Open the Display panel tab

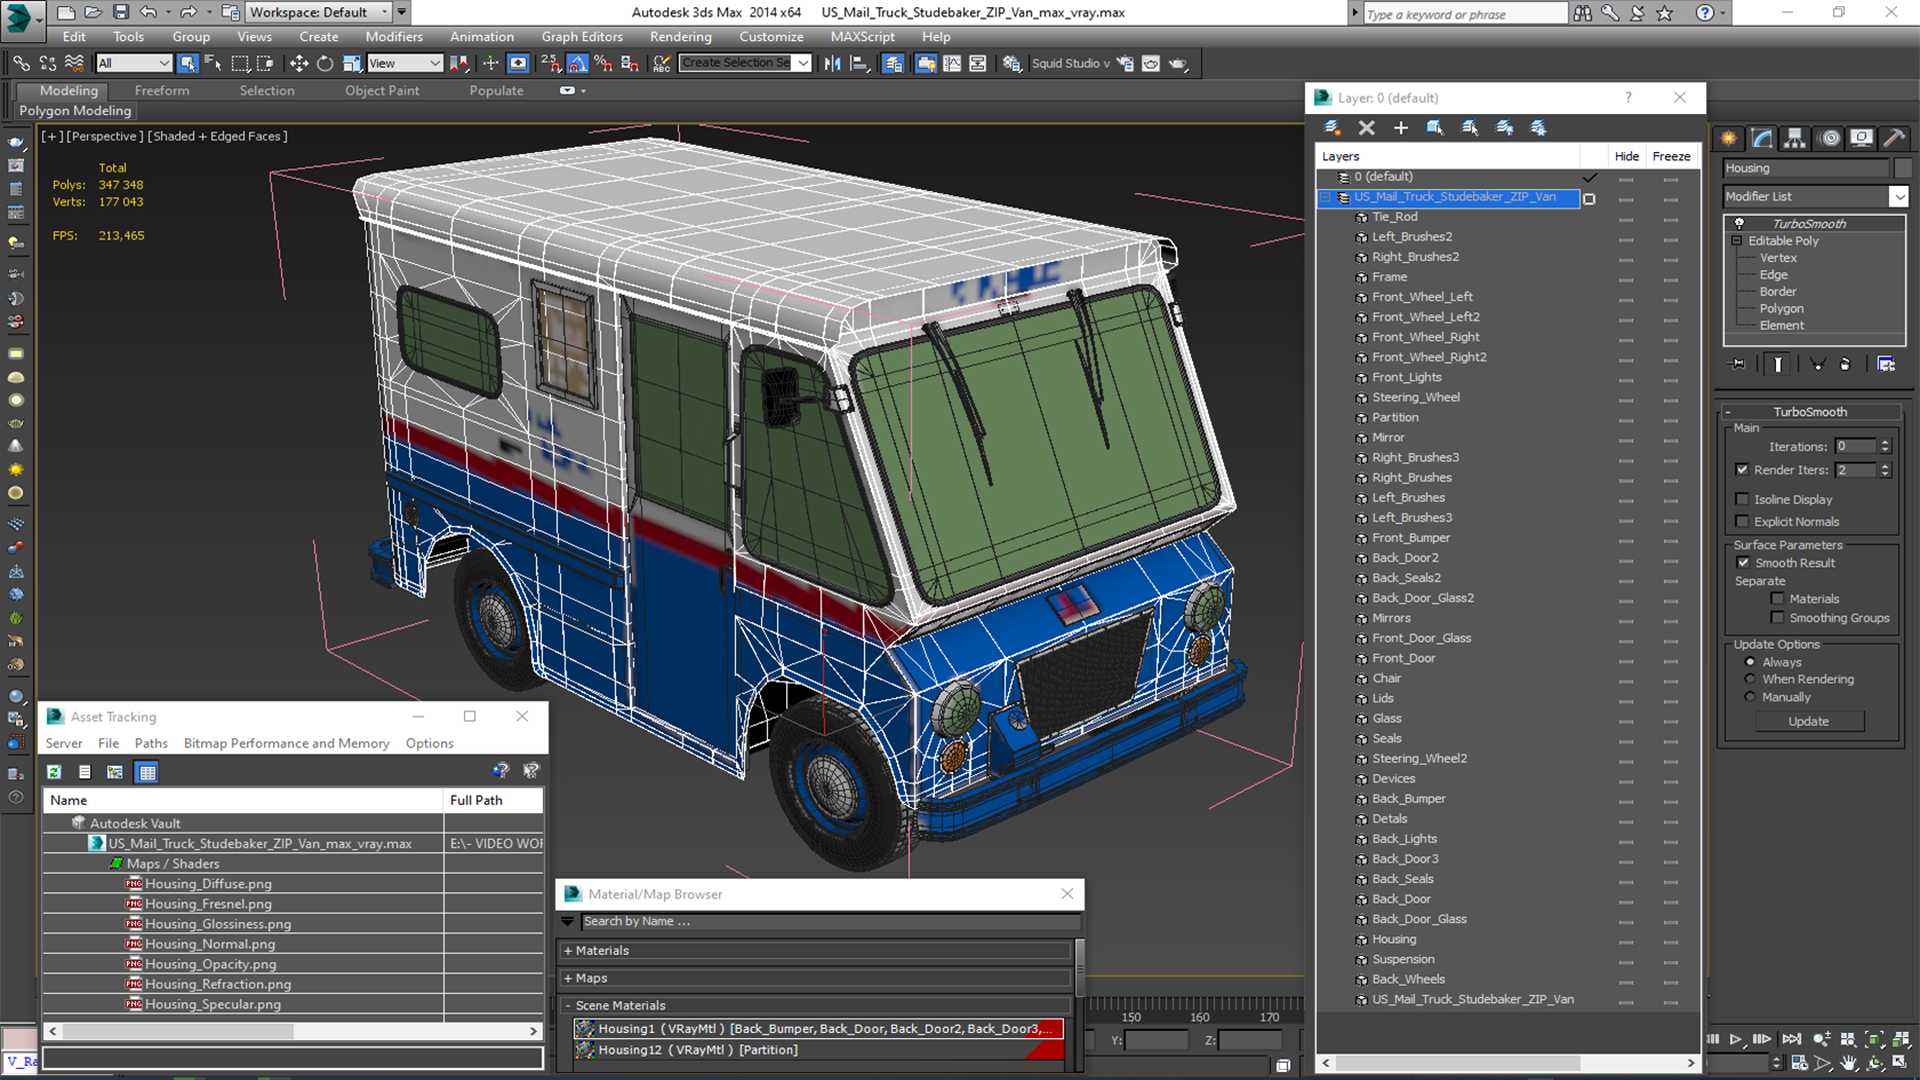(x=1862, y=138)
